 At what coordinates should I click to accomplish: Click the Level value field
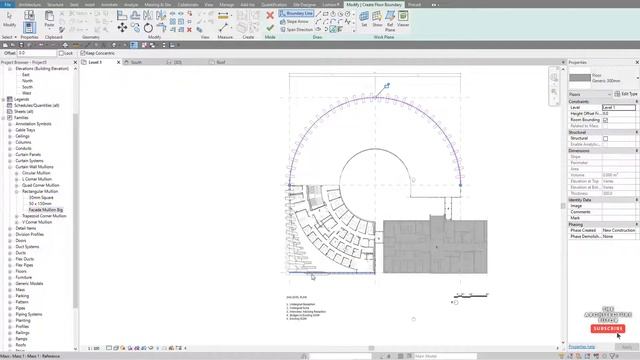click(x=619, y=107)
